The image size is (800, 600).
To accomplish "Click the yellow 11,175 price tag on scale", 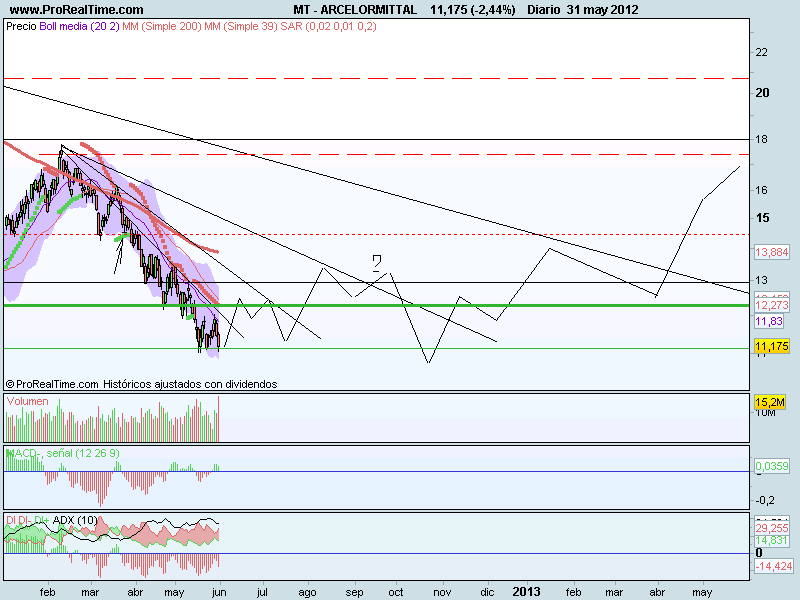I will tap(771, 346).
